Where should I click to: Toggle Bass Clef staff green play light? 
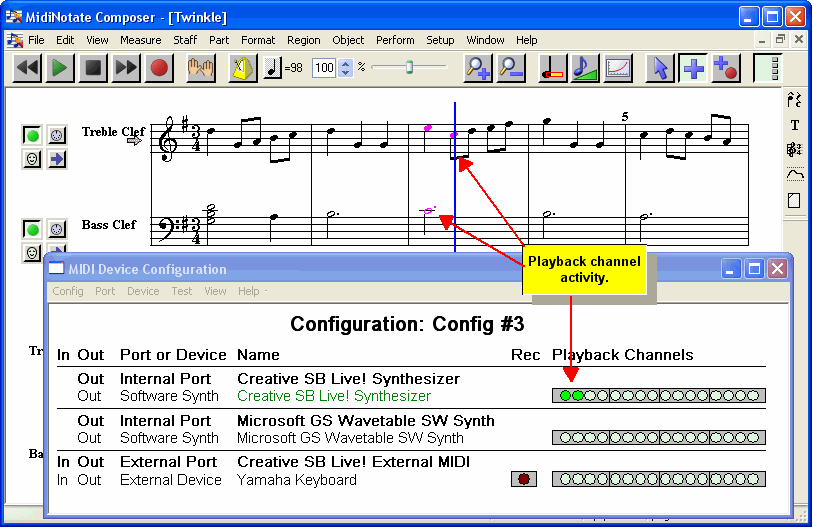pyautogui.click(x=33, y=230)
